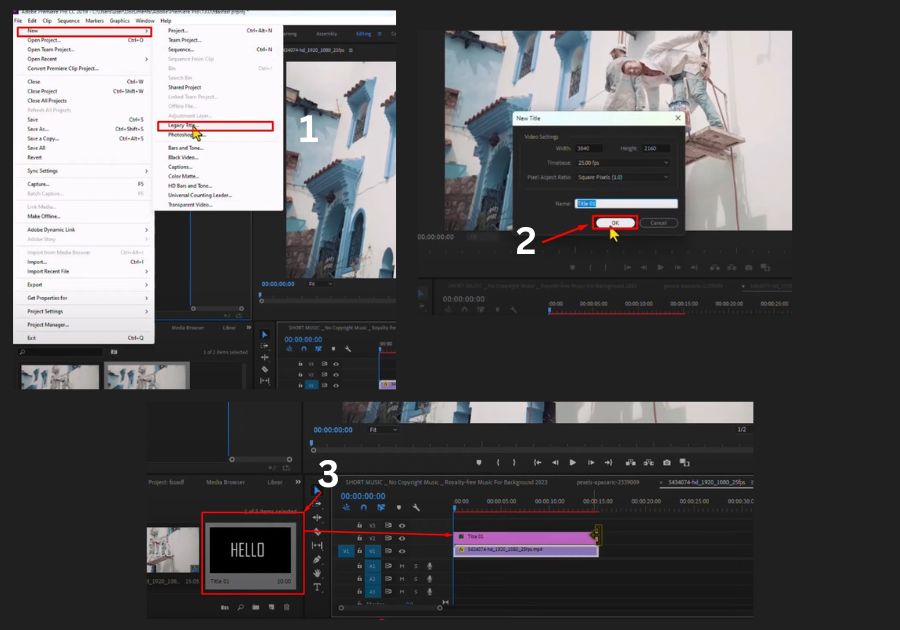This screenshot has width=900, height=630.
Task: Click Export Frame camera icon in bottom monitor
Action: tap(666, 462)
